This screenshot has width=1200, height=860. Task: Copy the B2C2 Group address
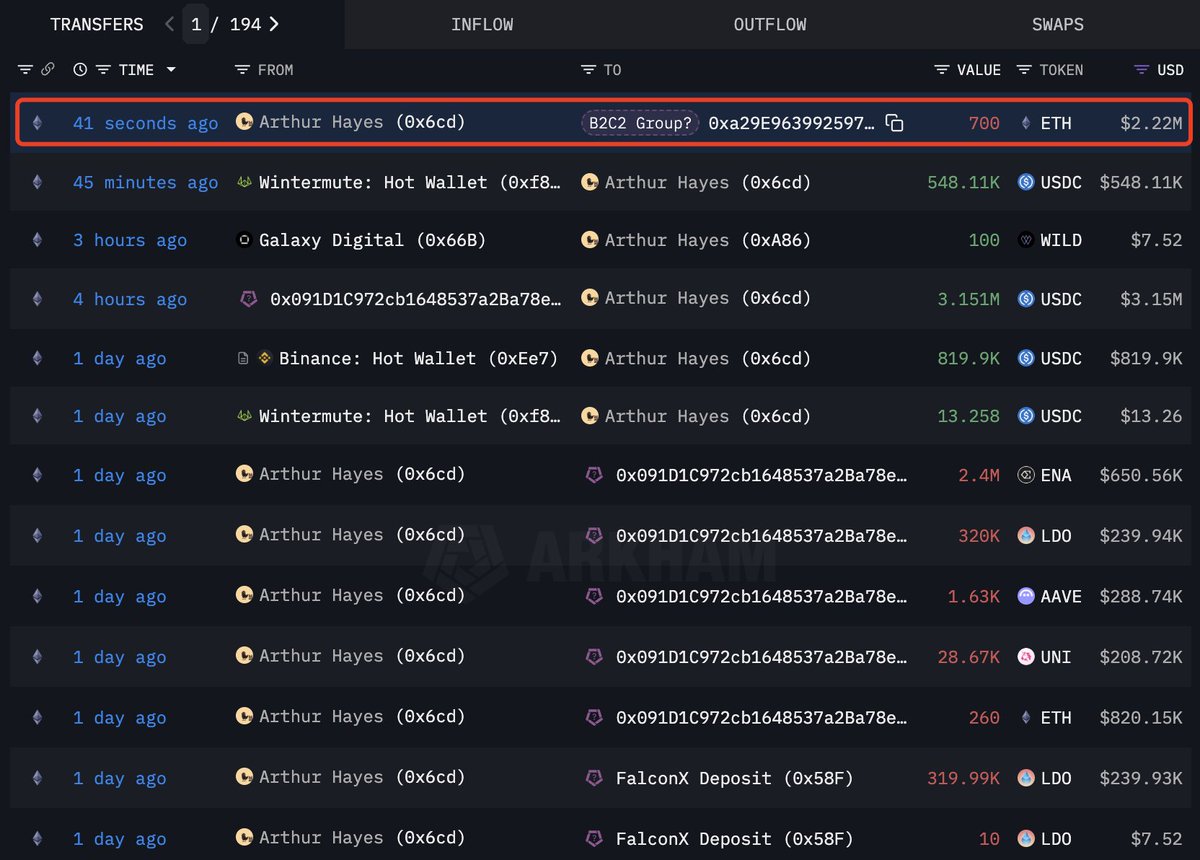tap(895, 123)
